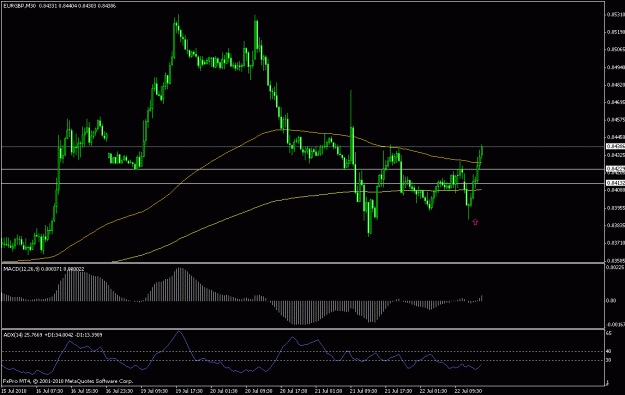
Task: Click the 22 Jul 09:30 time label
Action: point(468,391)
